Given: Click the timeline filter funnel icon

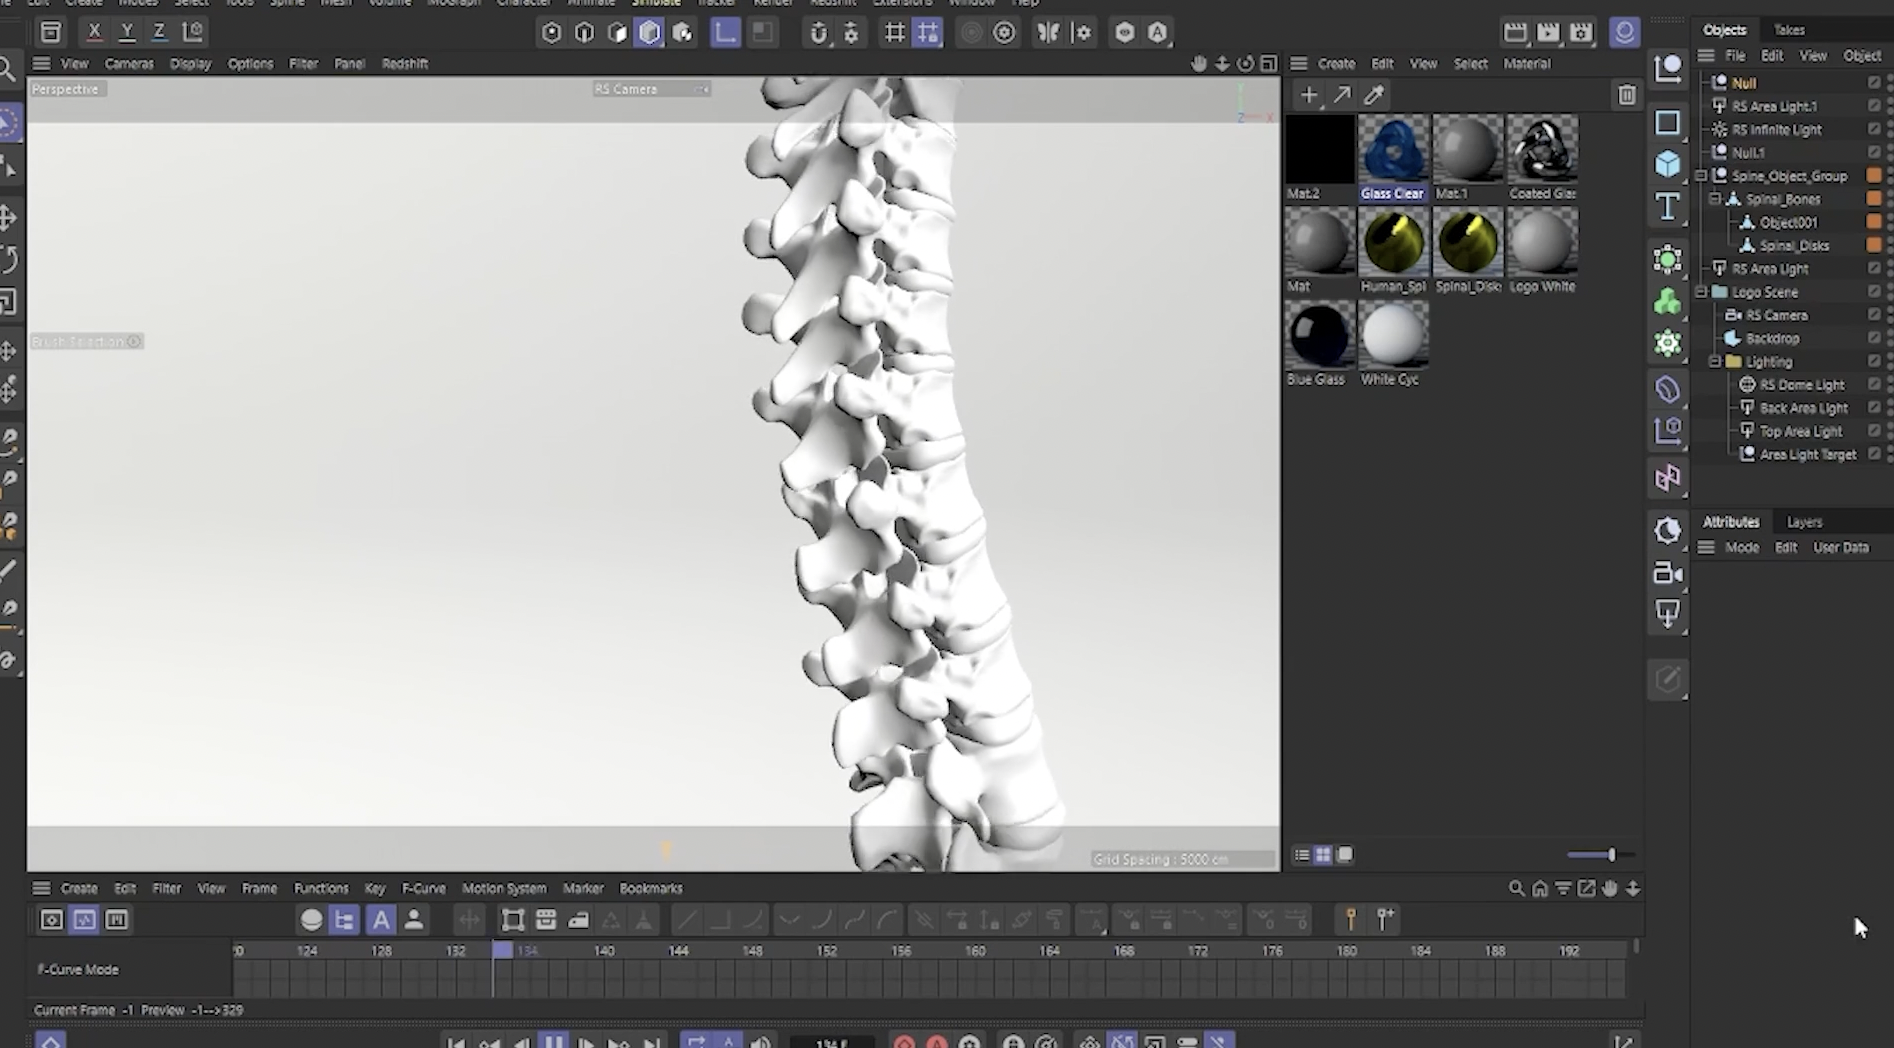Looking at the screenshot, I should 1563,888.
